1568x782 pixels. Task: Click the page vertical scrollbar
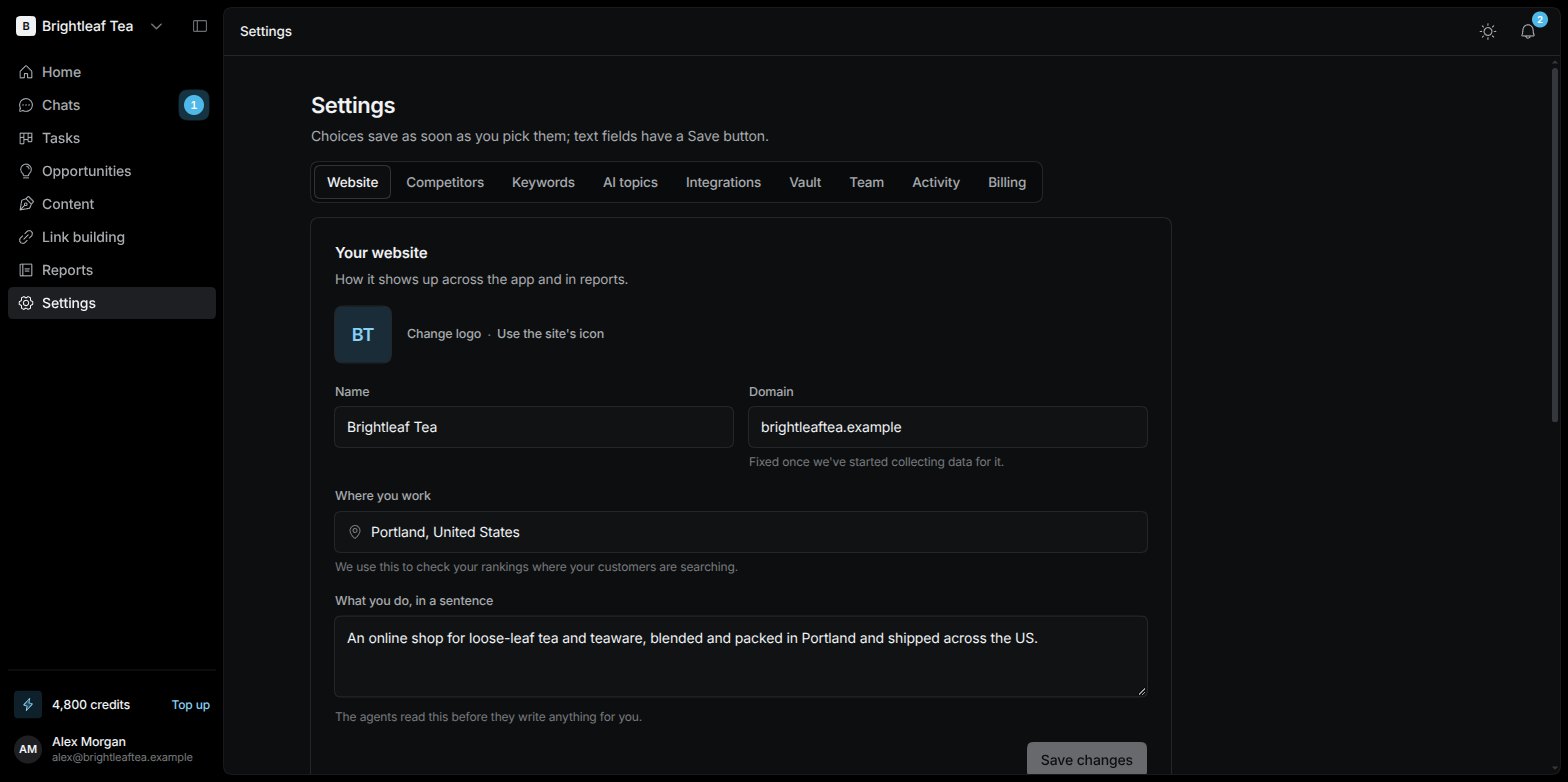[1554, 245]
